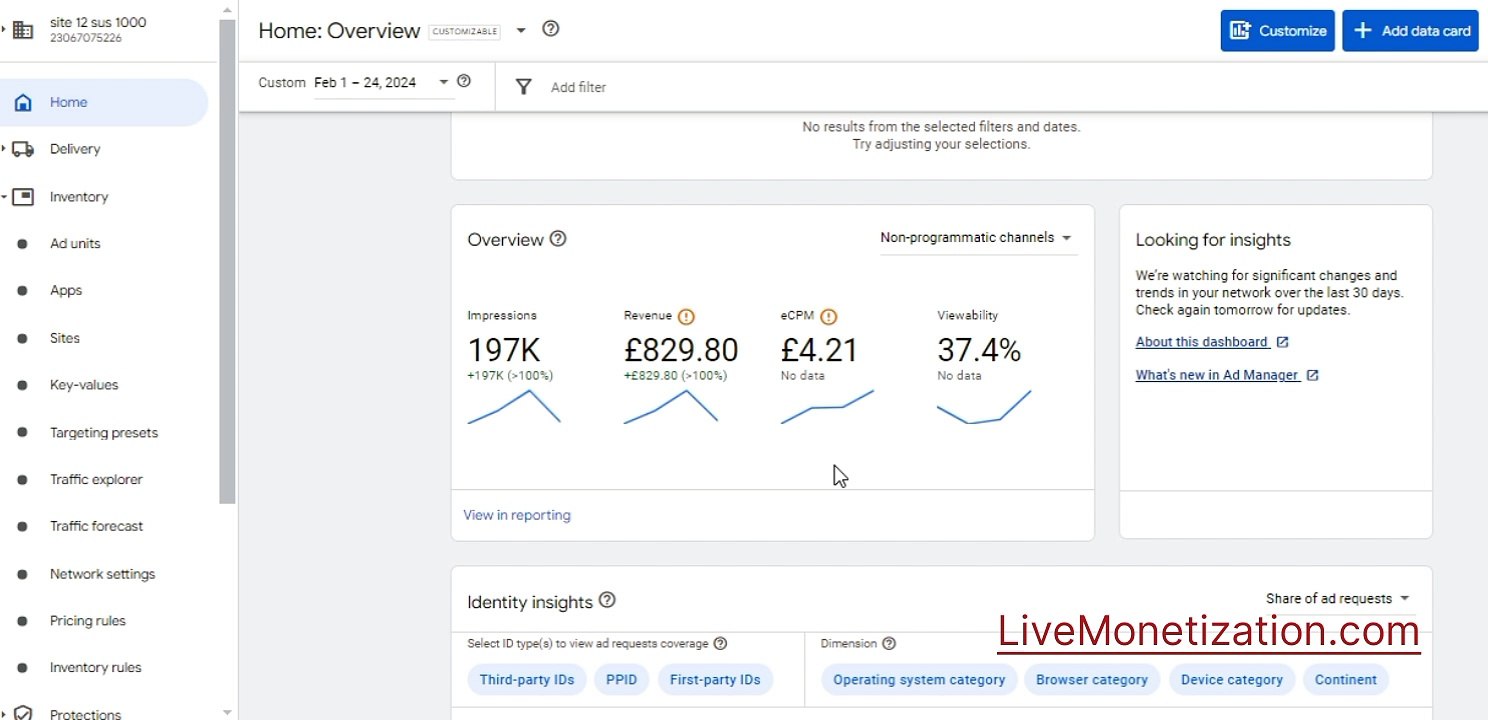Open Inventory rules in sidebar

coord(95,668)
